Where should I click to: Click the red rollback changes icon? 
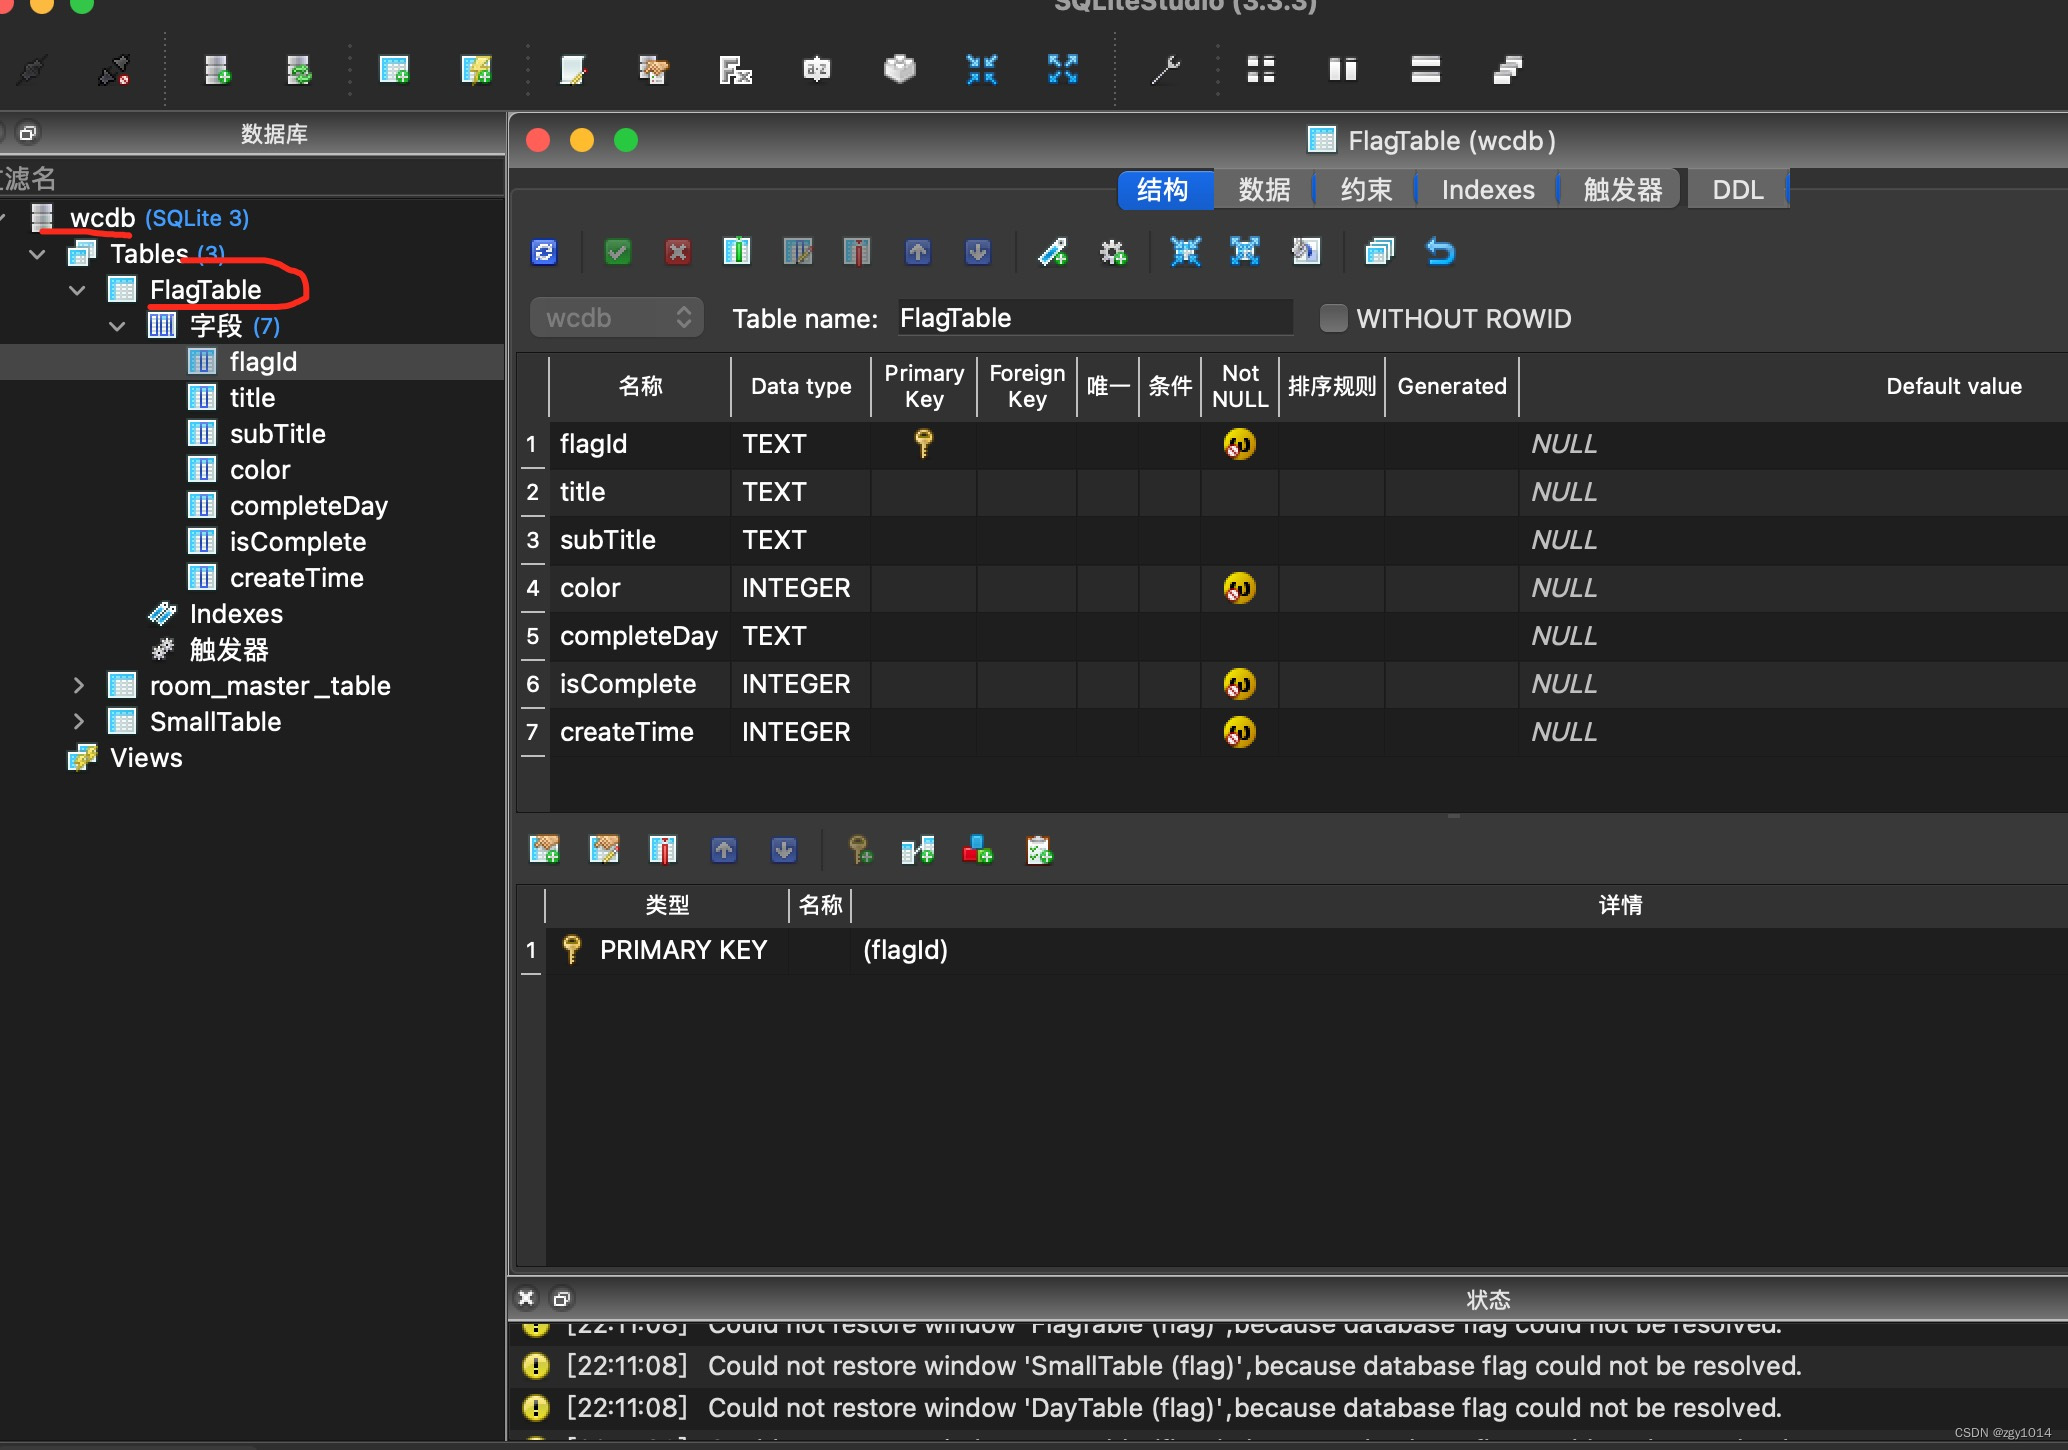point(677,252)
